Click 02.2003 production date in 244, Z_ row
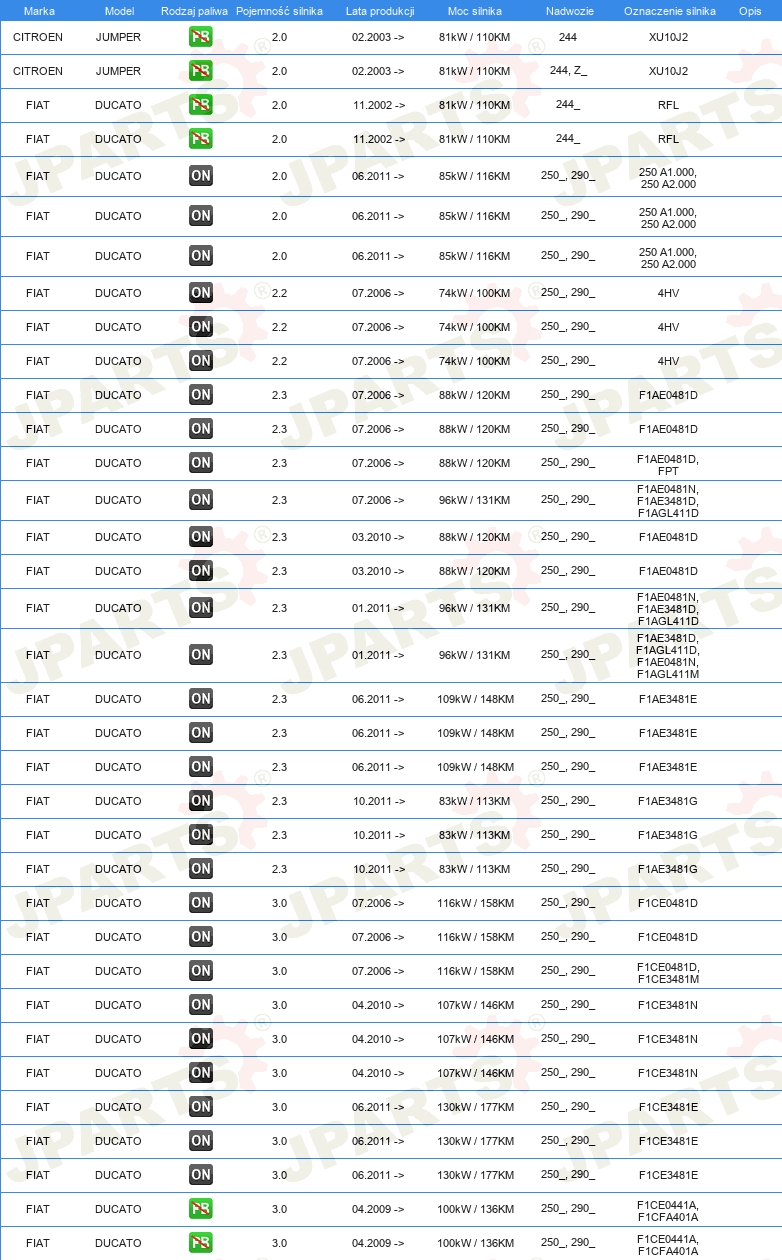Viewport: 782px width, 1260px height. (378, 71)
